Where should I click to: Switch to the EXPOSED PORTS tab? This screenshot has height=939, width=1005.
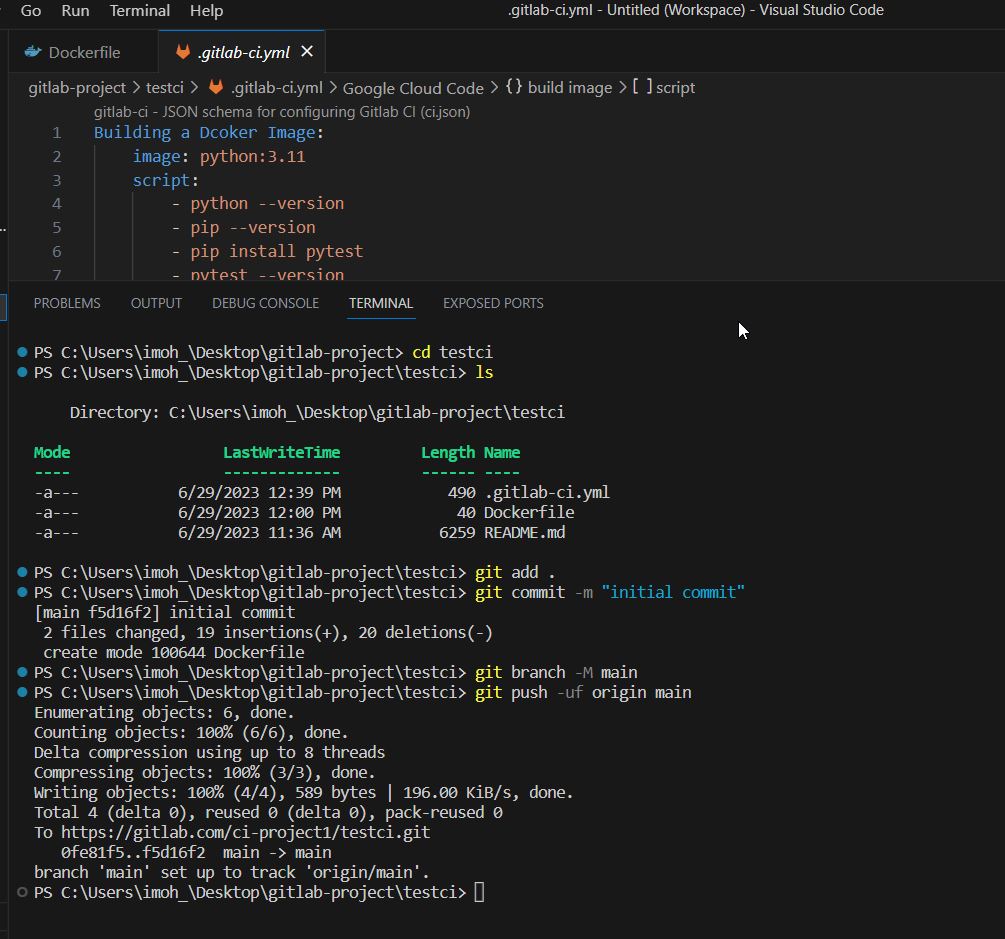click(x=492, y=302)
